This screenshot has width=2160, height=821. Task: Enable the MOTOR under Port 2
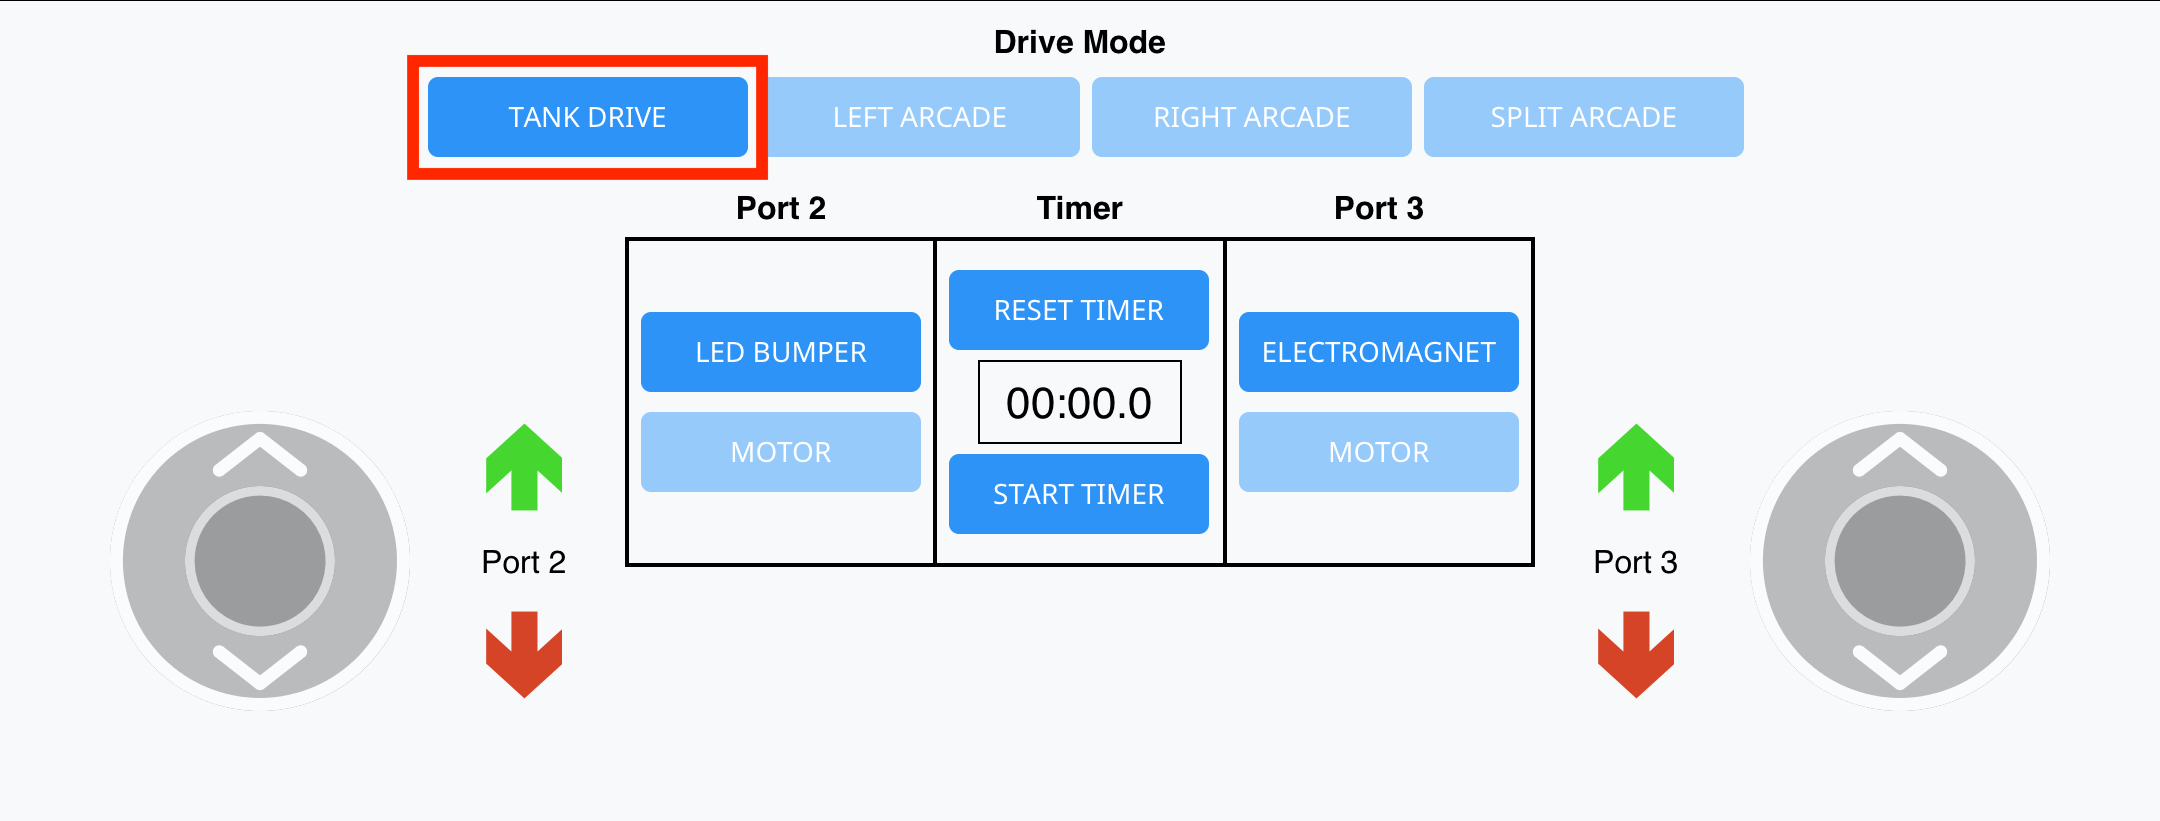pos(781,451)
